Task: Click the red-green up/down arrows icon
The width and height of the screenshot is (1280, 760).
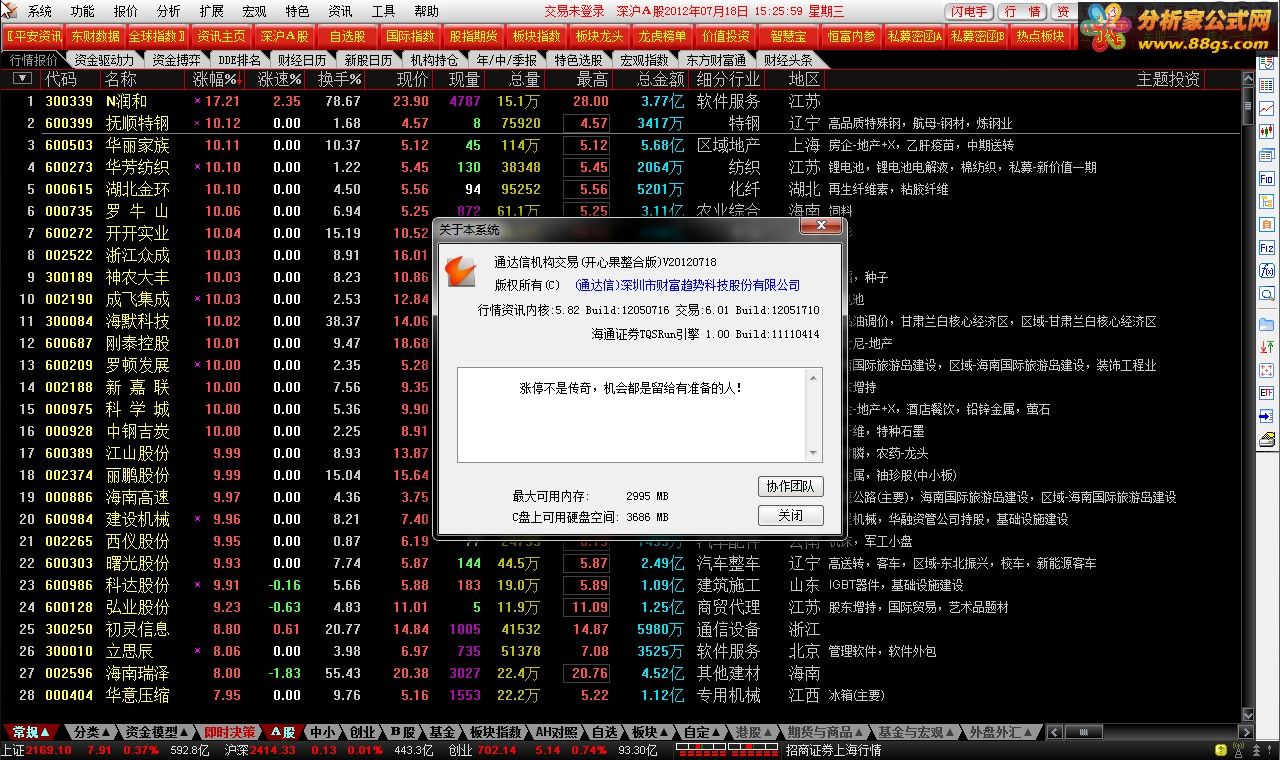Action: (x=1266, y=347)
